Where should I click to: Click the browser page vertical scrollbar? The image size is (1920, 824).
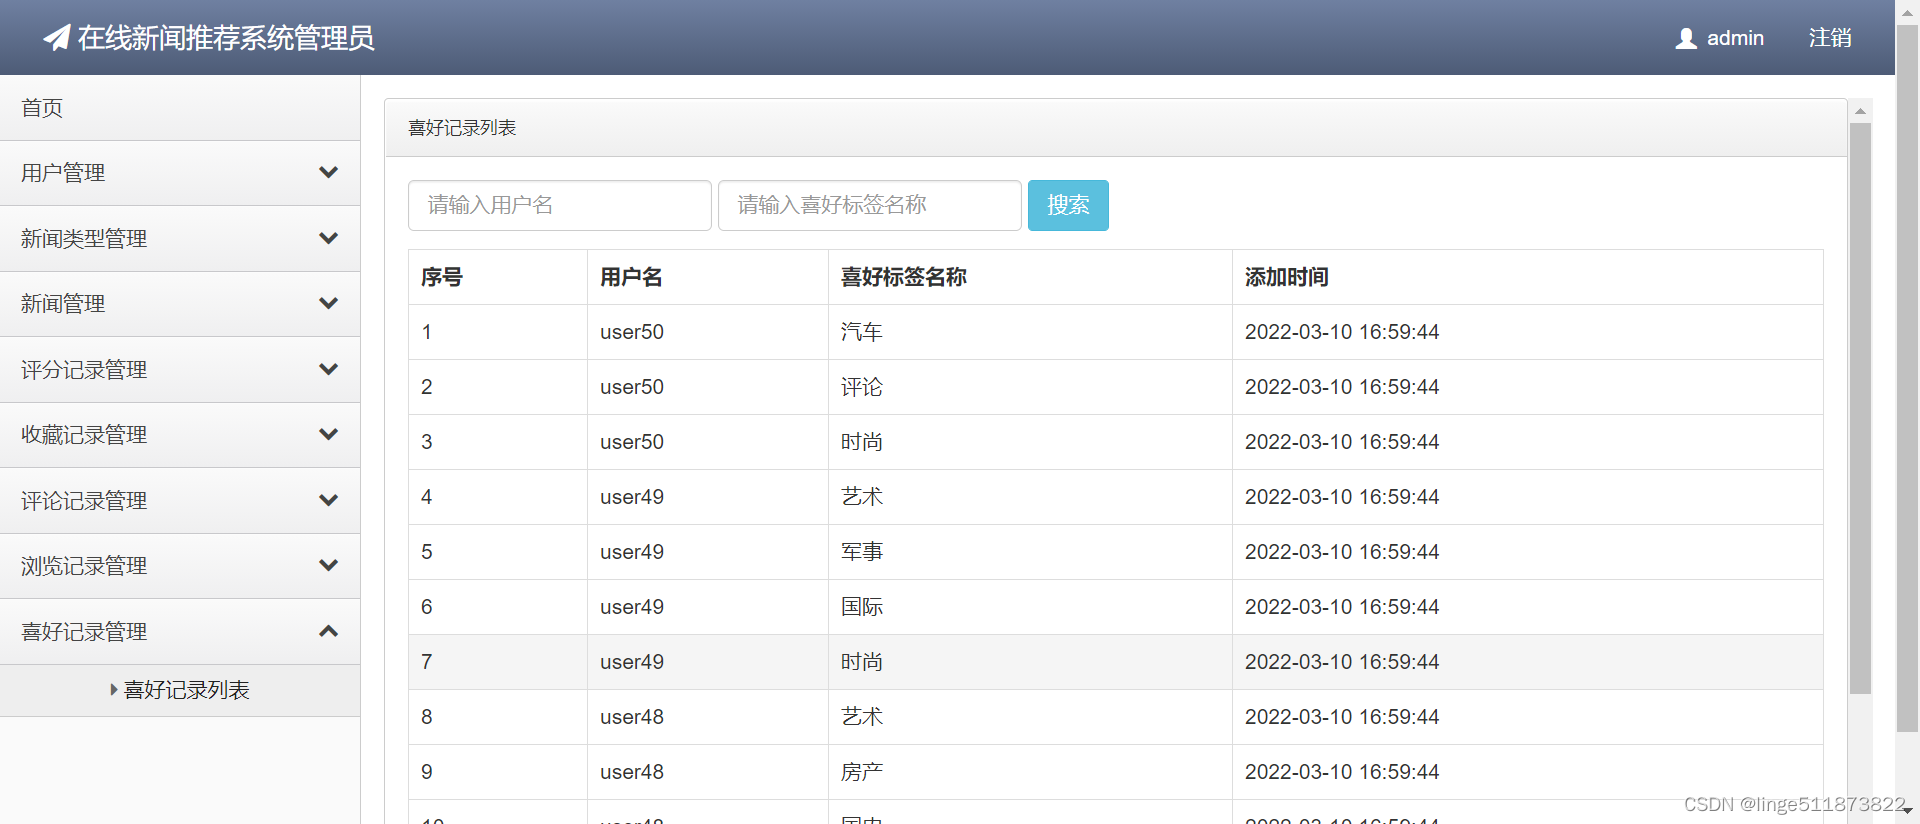click(1907, 380)
